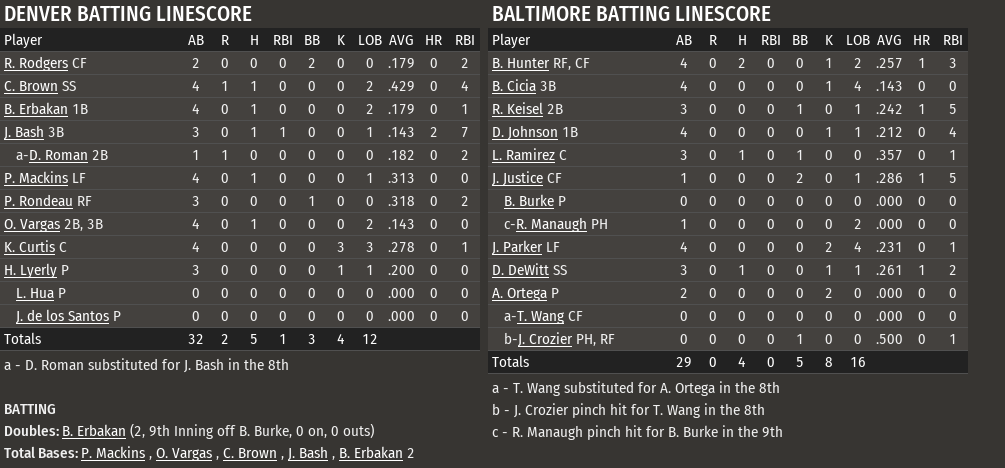
Task: Click the L. Hua player name
Action: [35, 293]
